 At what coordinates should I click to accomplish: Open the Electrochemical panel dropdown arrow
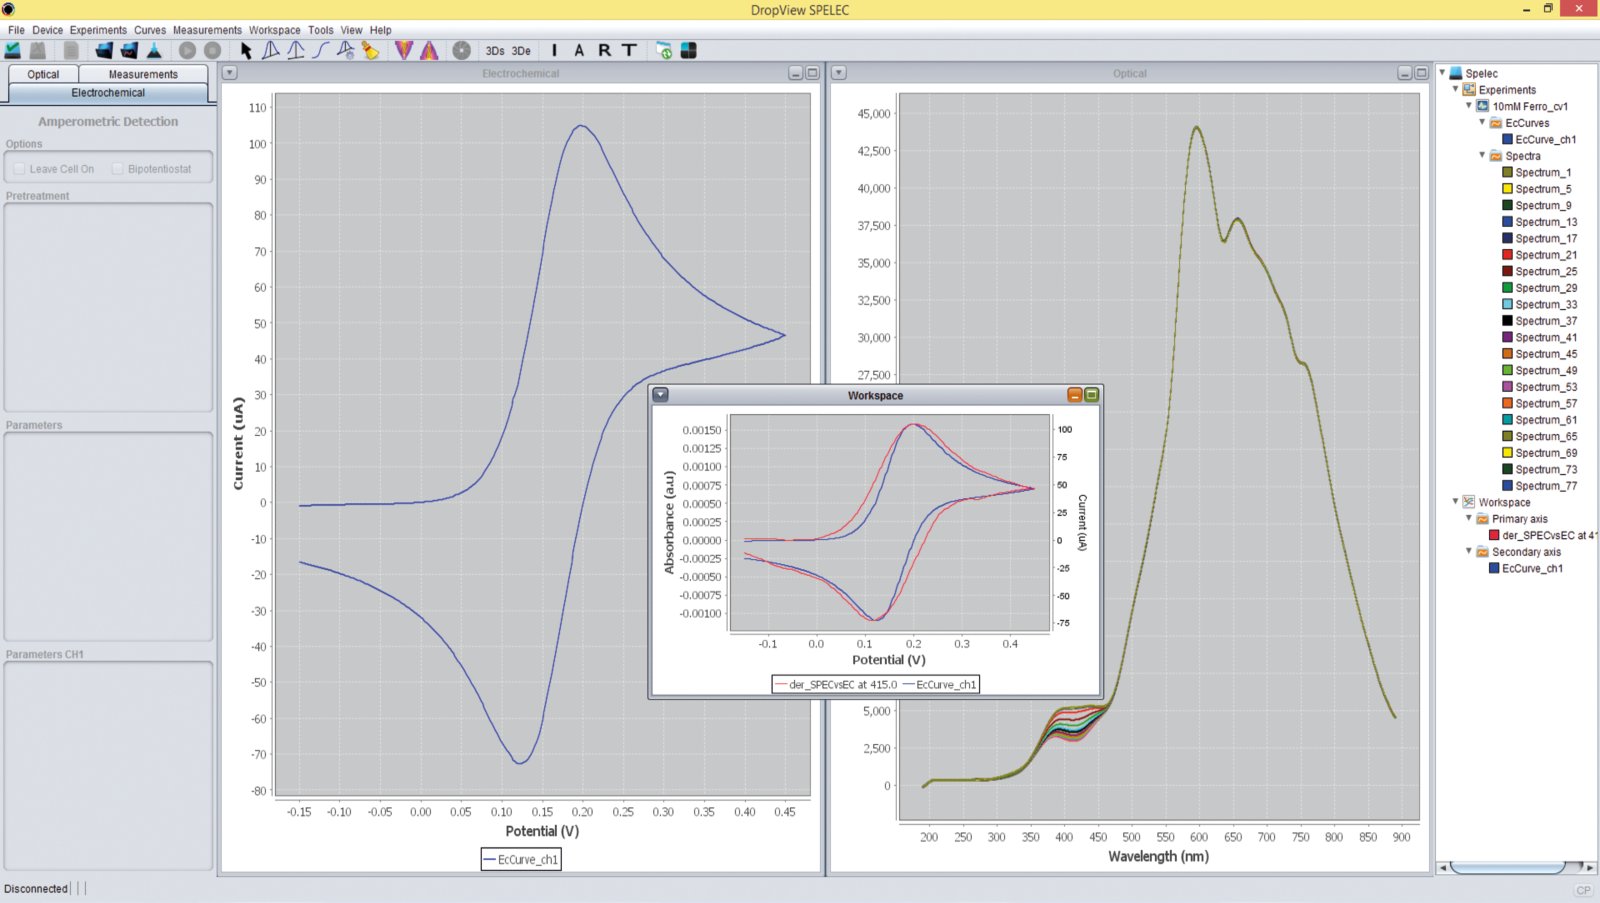230,73
